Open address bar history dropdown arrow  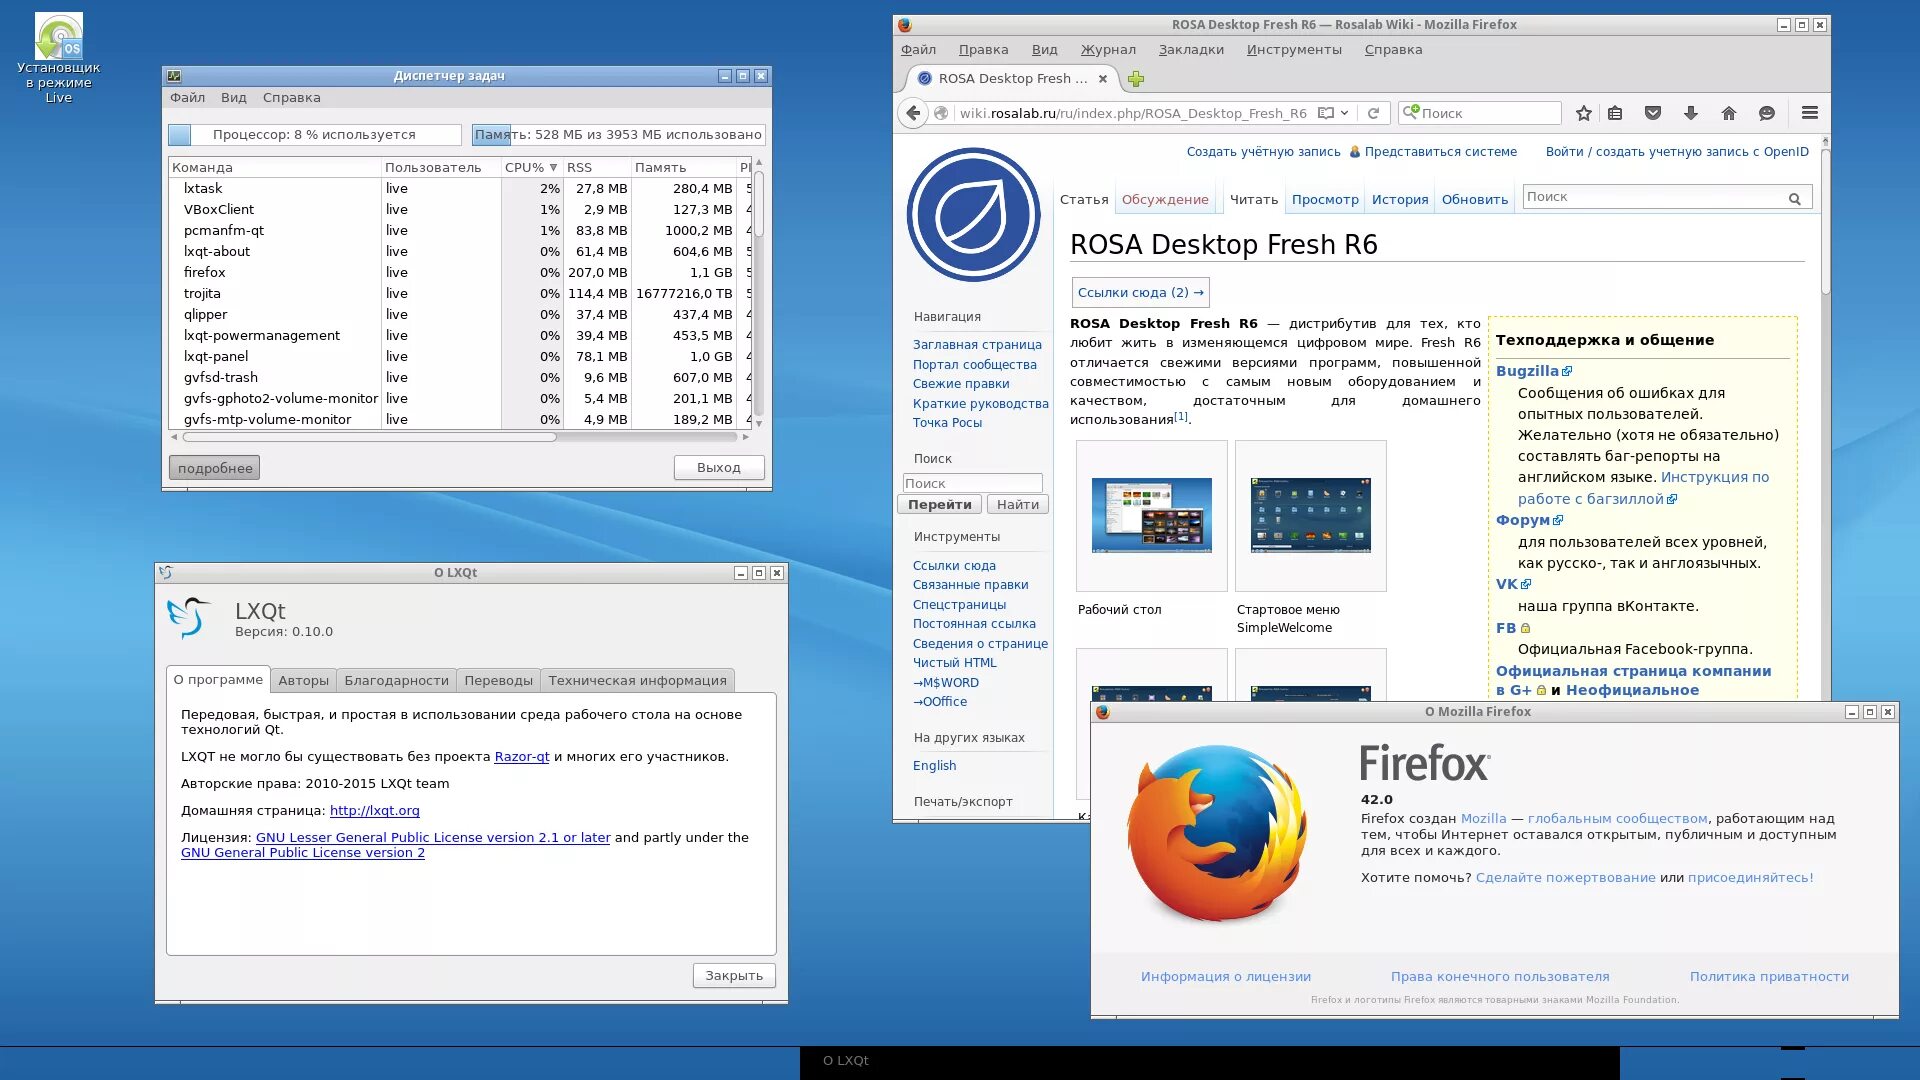(1345, 113)
